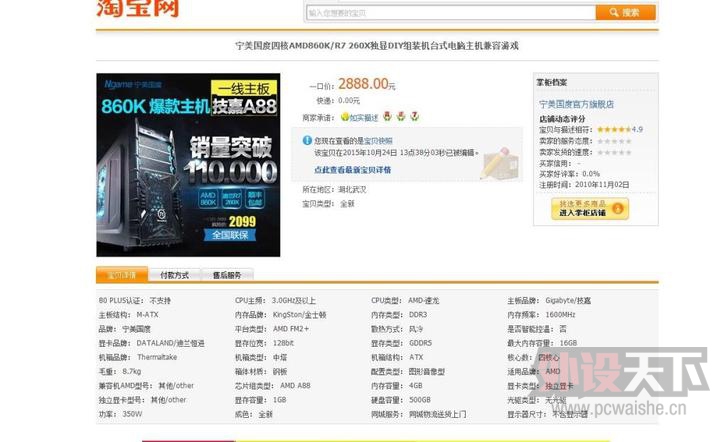
Task: Switch to the 售后服务 tab
Action: (x=227, y=275)
